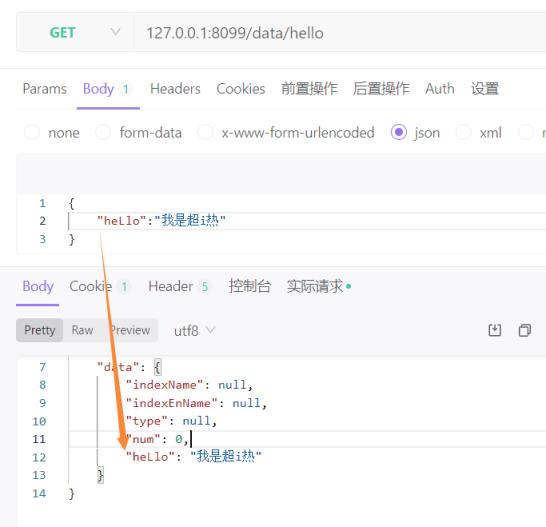Switch response view to Preview
Screen dimensions: 546x527
[130, 330]
